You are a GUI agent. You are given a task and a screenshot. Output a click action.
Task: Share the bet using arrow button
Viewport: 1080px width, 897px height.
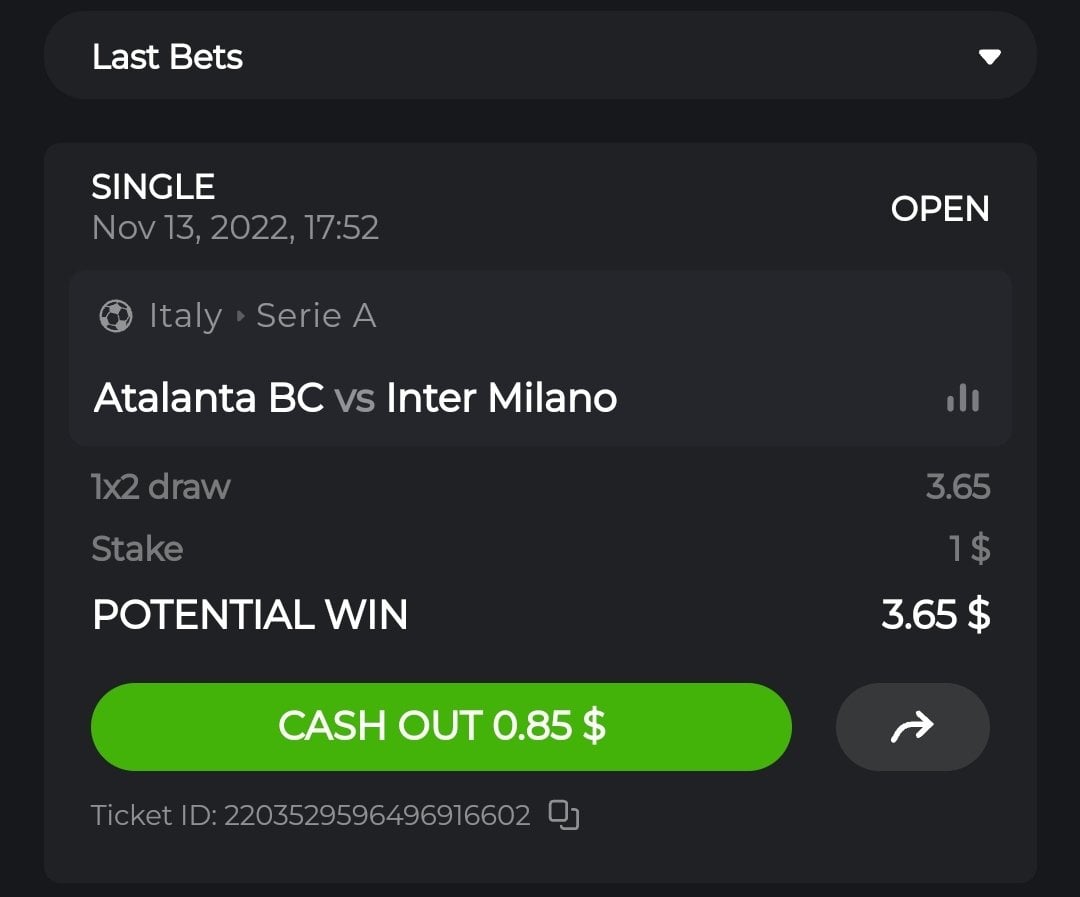(x=912, y=727)
